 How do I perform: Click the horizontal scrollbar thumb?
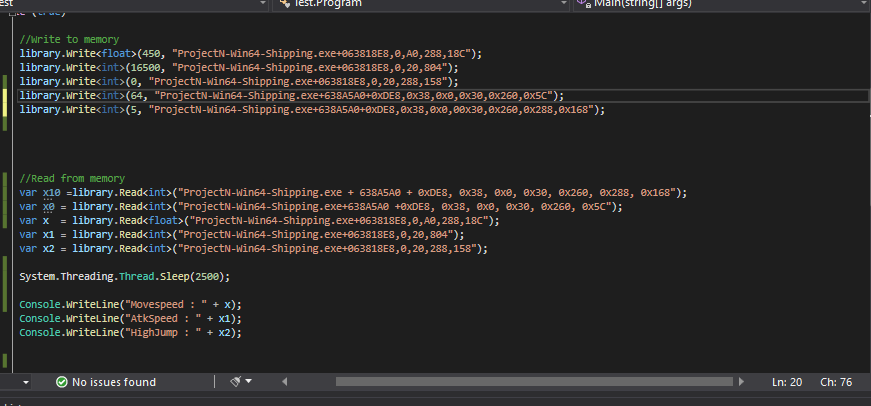534,382
